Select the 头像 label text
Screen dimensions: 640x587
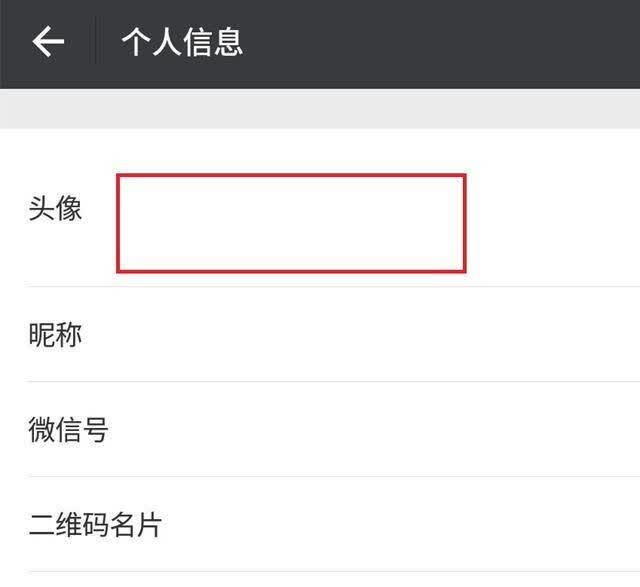point(55,208)
